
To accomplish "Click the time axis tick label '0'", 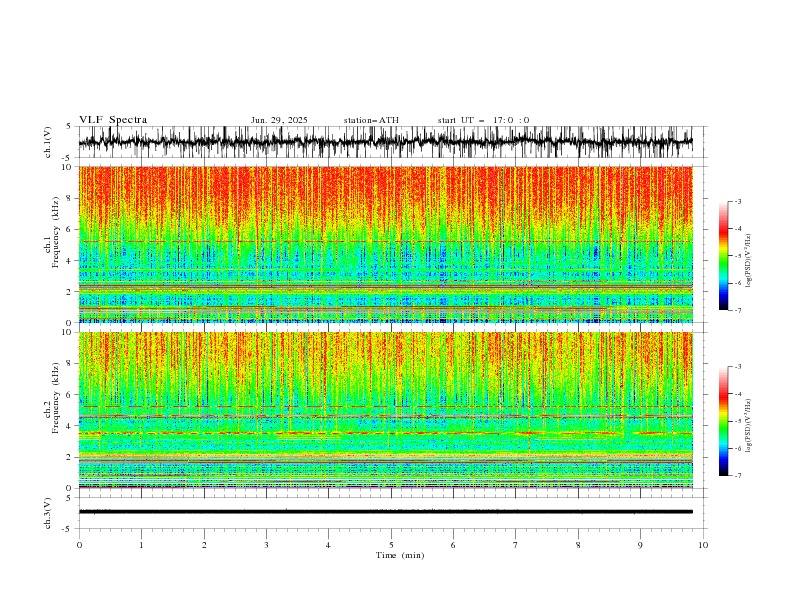I will pos(79,545).
